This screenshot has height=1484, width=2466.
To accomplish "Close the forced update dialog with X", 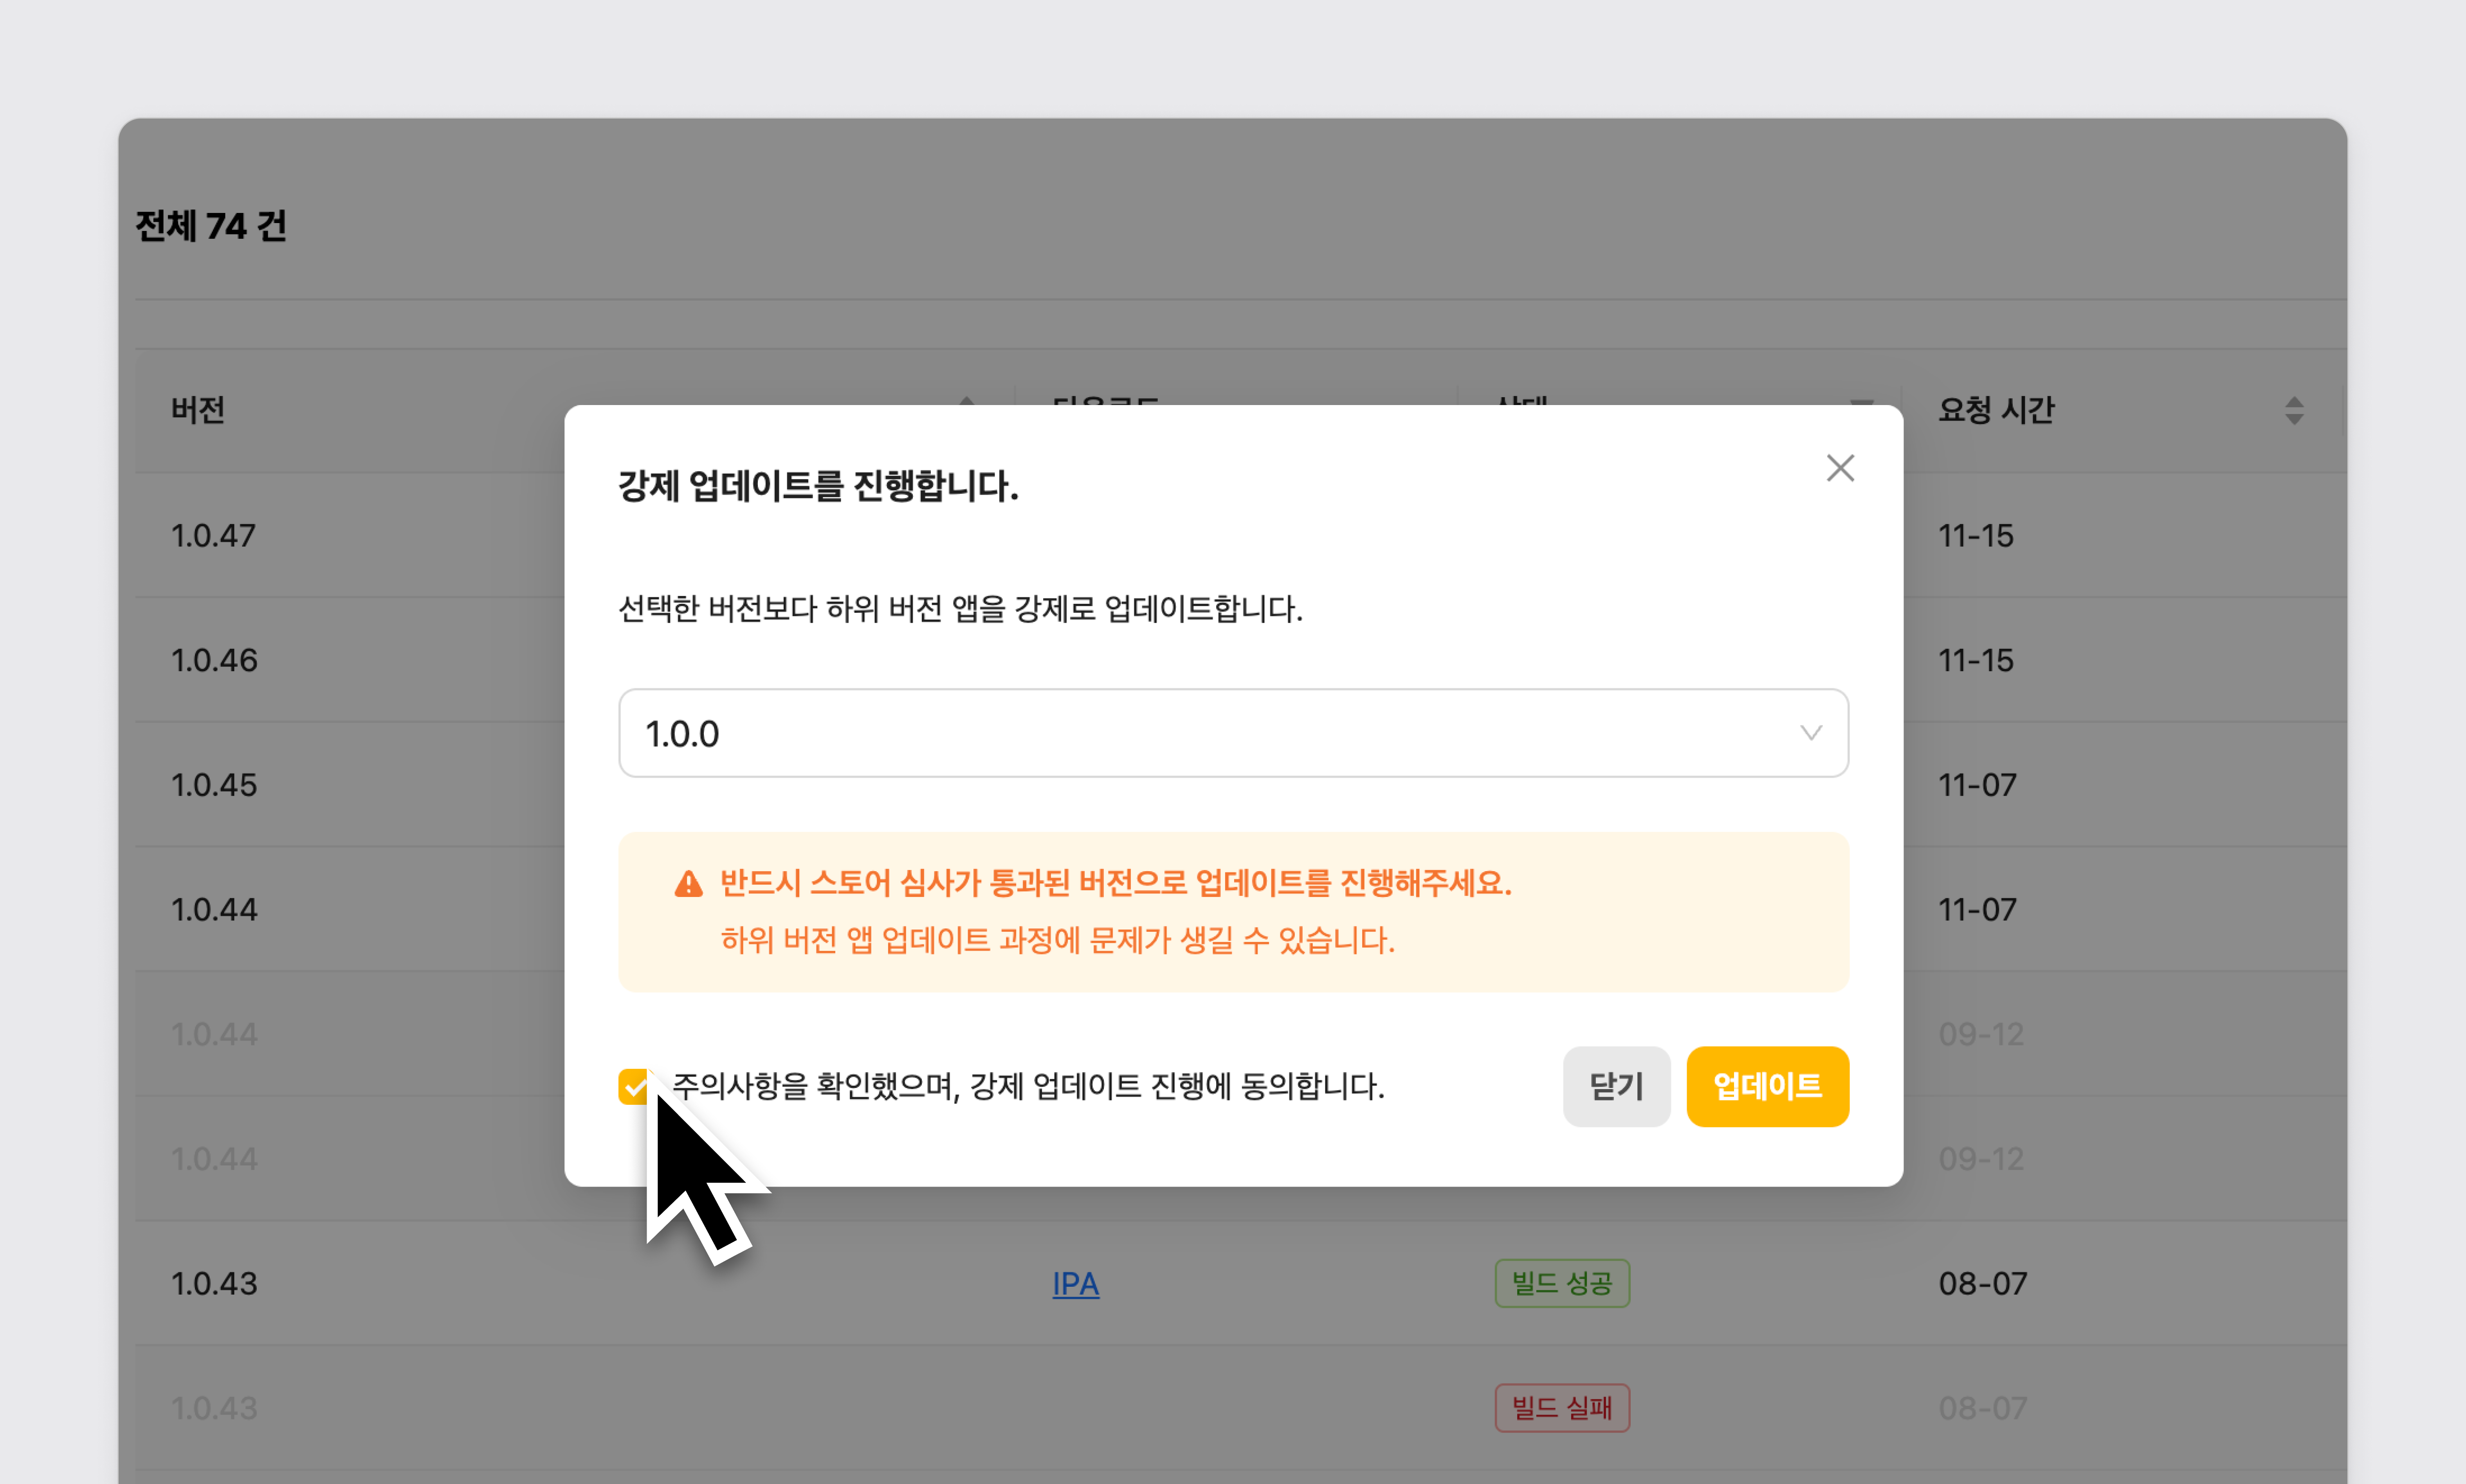I will click(x=1840, y=468).
